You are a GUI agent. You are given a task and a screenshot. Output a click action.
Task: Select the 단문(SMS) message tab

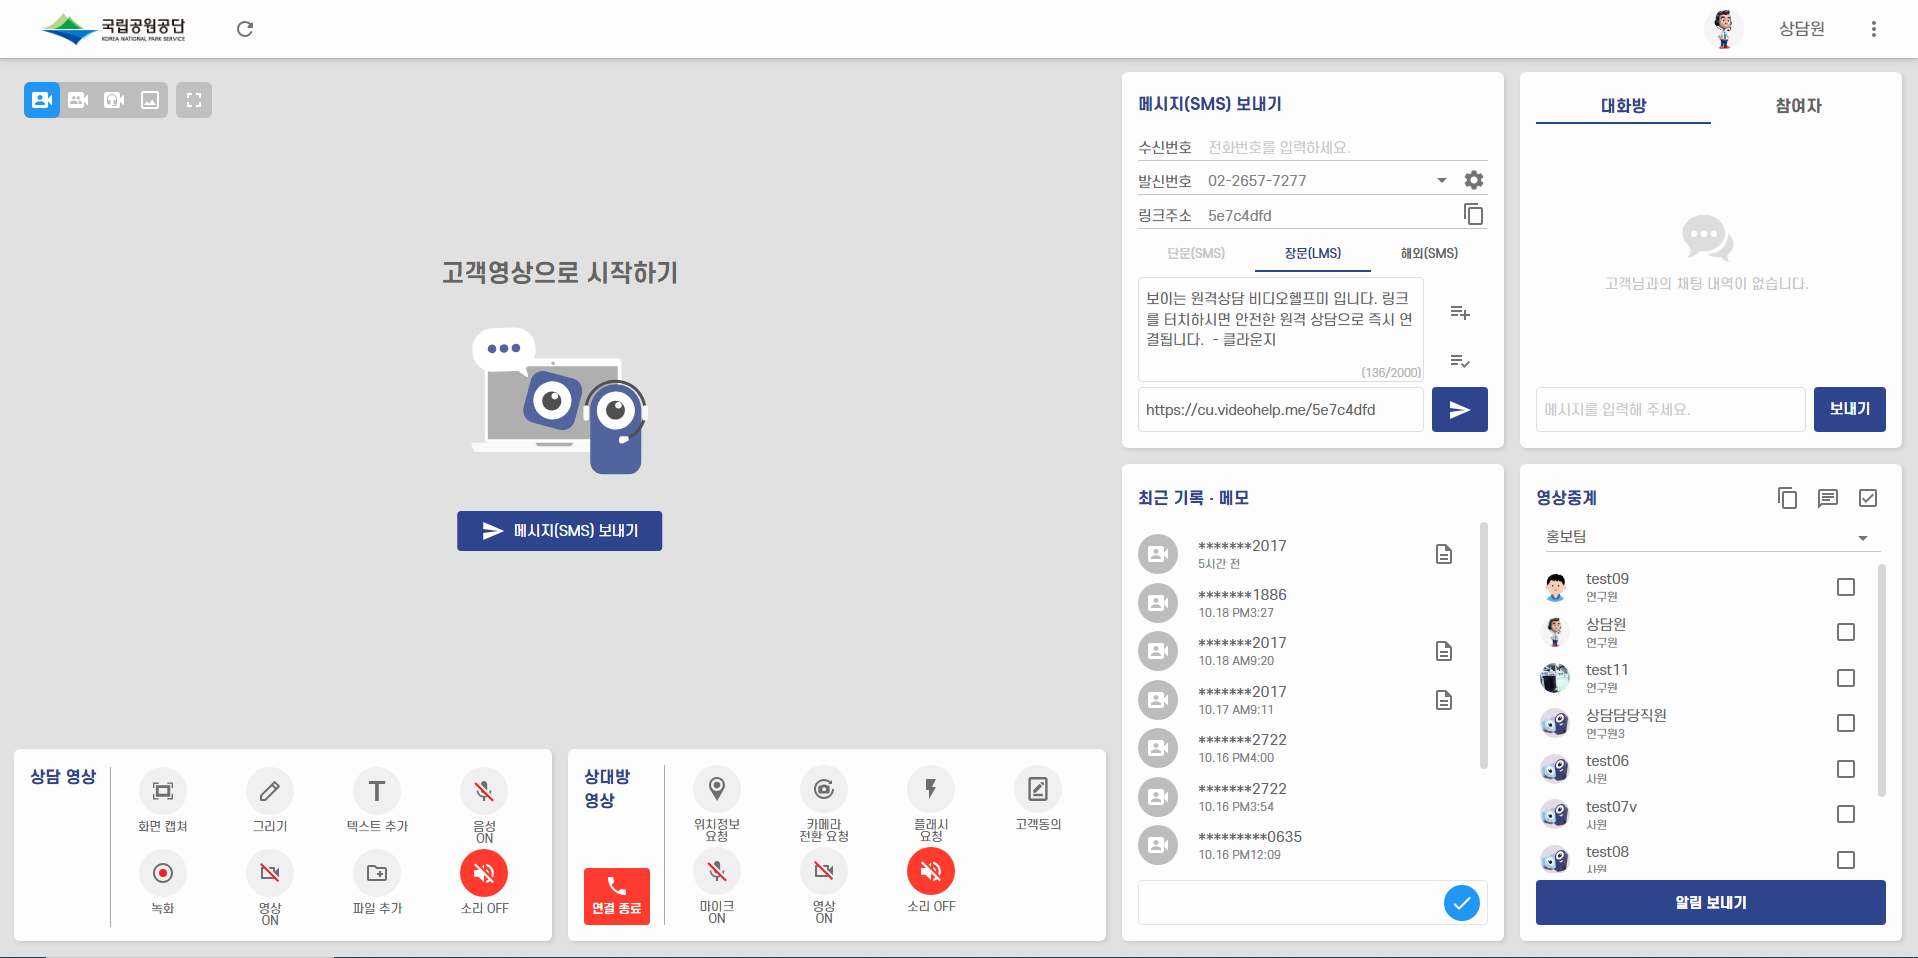coord(1196,253)
